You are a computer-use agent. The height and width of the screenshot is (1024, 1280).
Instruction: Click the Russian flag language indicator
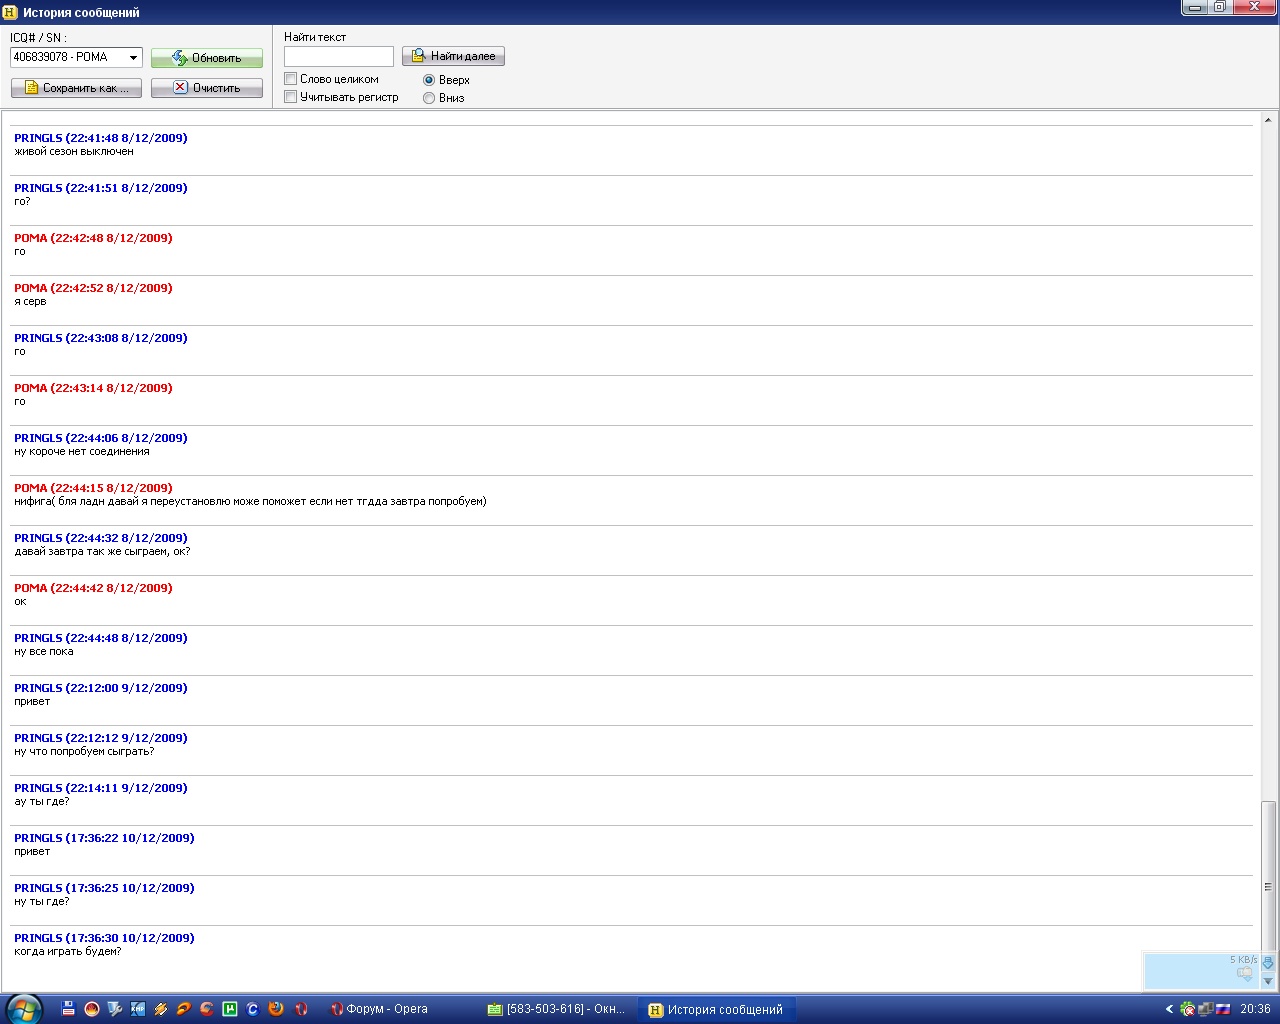pos(1223,1009)
